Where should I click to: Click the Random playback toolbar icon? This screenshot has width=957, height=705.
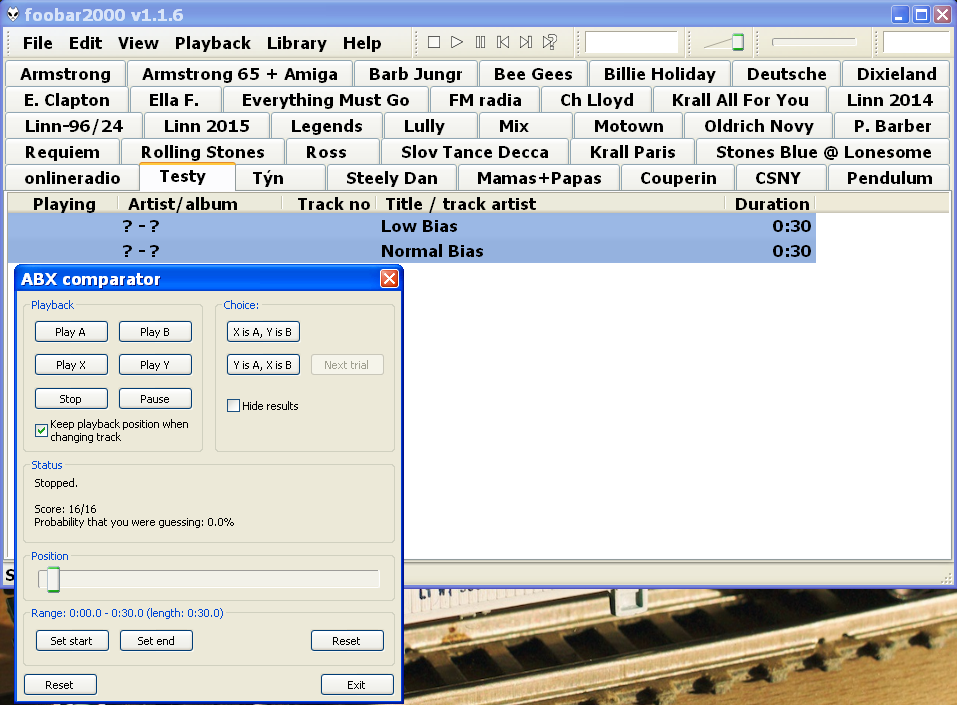click(x=549, y=42)
